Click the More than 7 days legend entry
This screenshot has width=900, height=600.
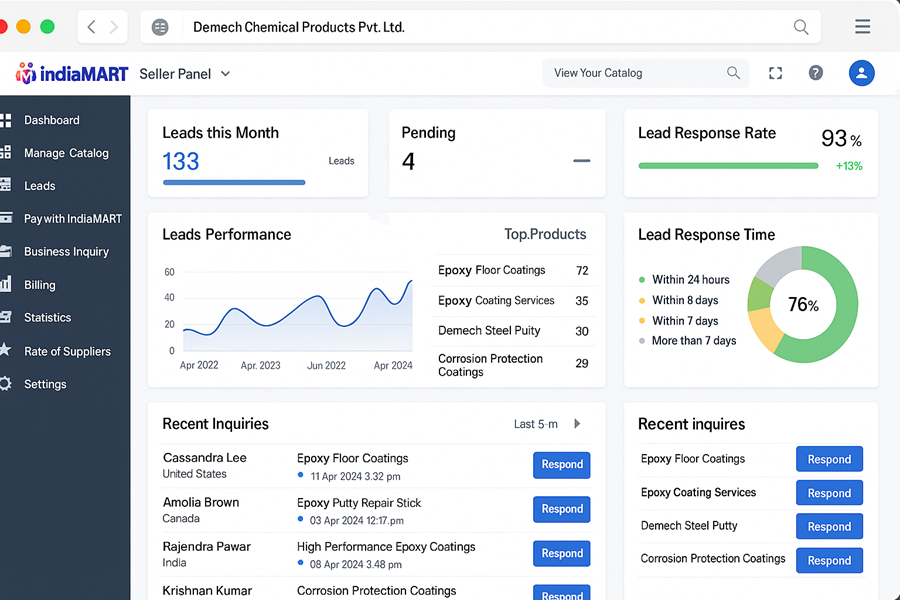pyautogui.click(x=688, y=340)
